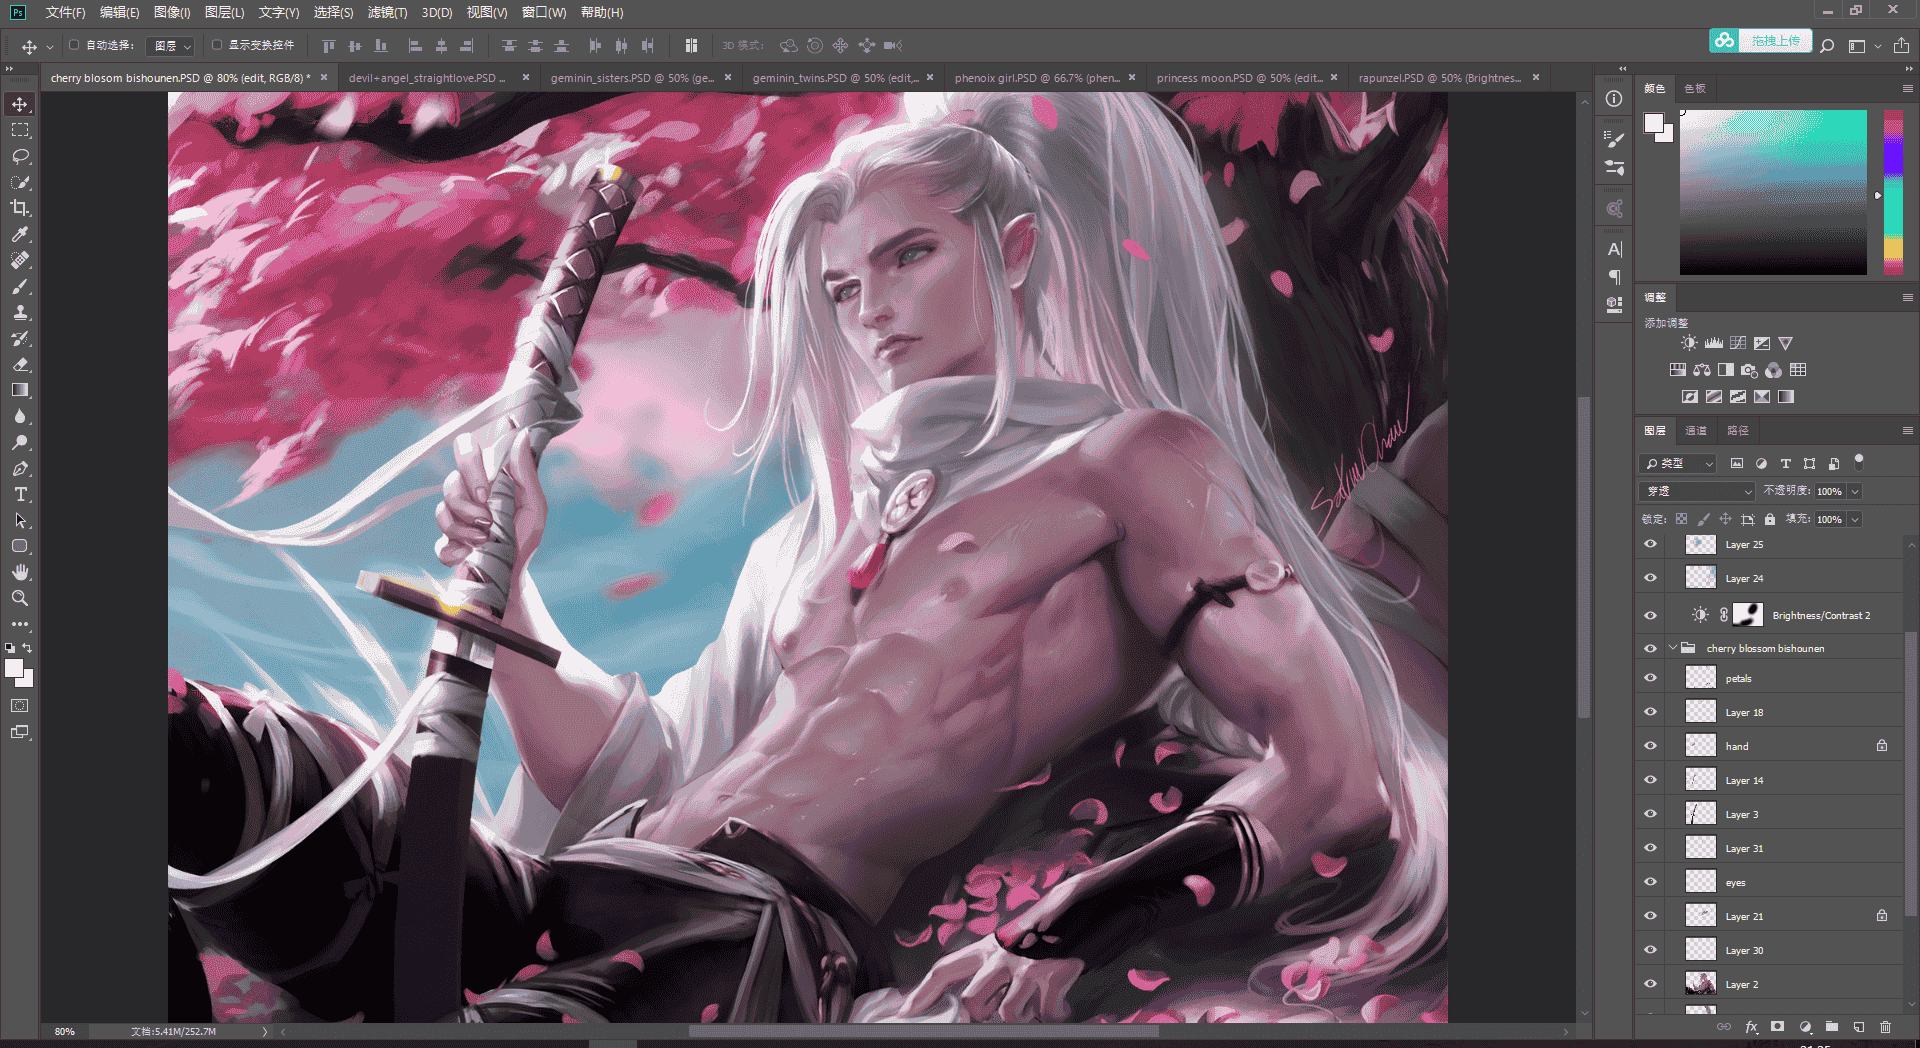The image size is (1920, 1048).
Task: Click the search icon in top bar
Action: point(1827,46)
